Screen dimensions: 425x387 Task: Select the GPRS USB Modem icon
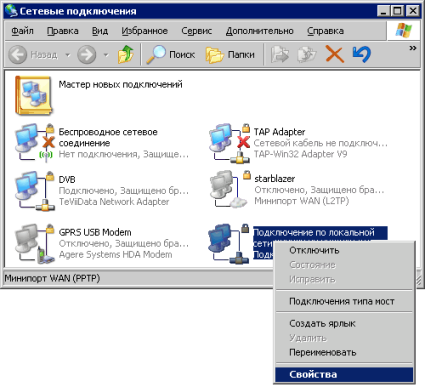pos(35,244)
